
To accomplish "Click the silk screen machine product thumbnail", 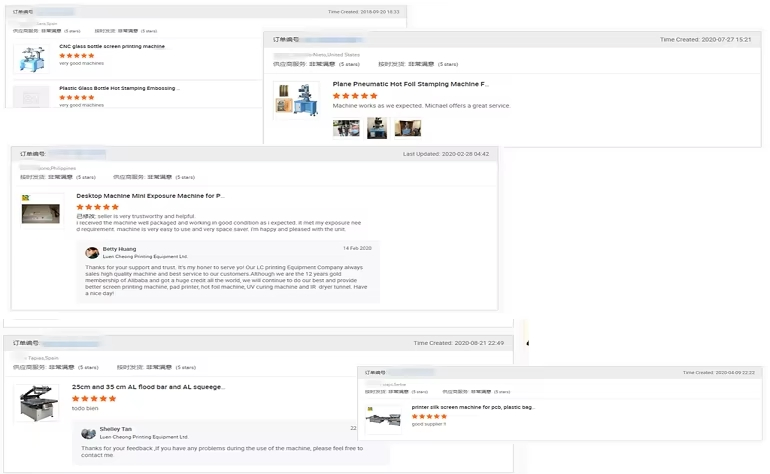I will click(383, 418).
